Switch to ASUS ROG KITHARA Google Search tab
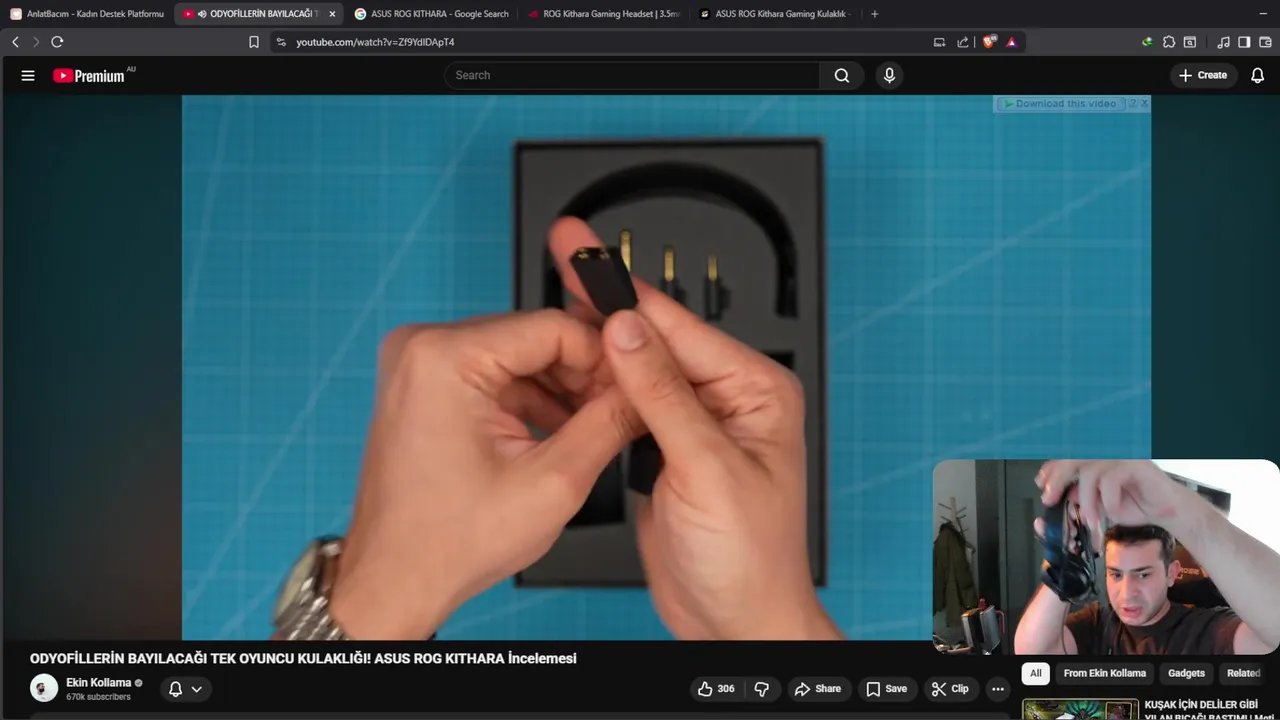The image size is (1280, 720). click(x=432, y=14)
